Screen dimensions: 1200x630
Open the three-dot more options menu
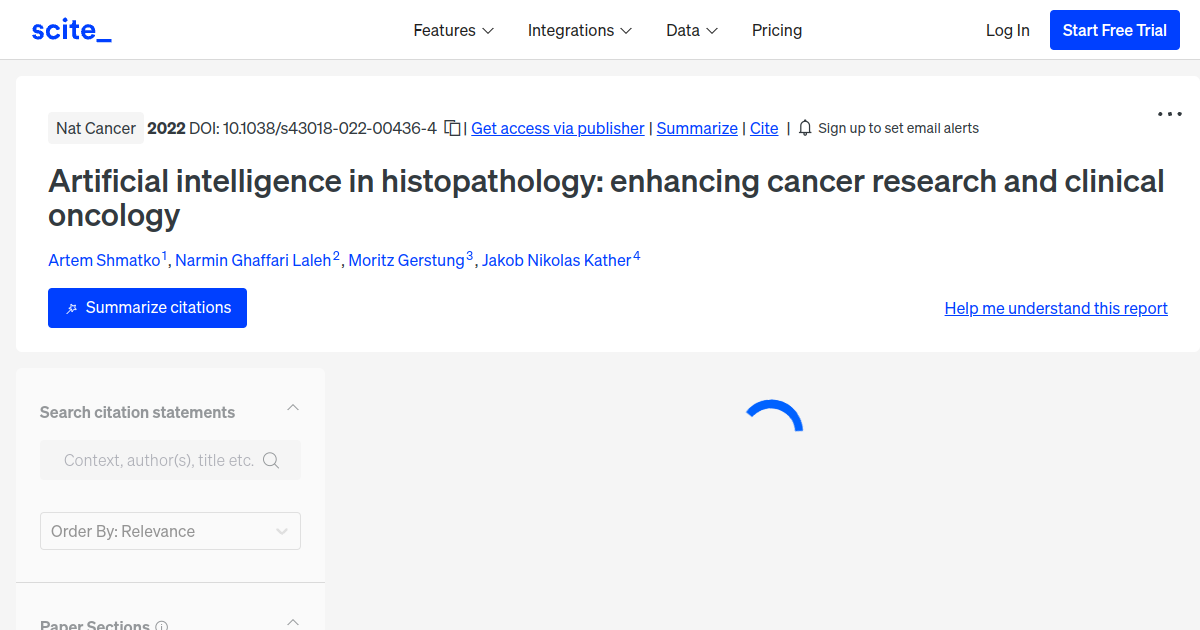click(1170, 114)
